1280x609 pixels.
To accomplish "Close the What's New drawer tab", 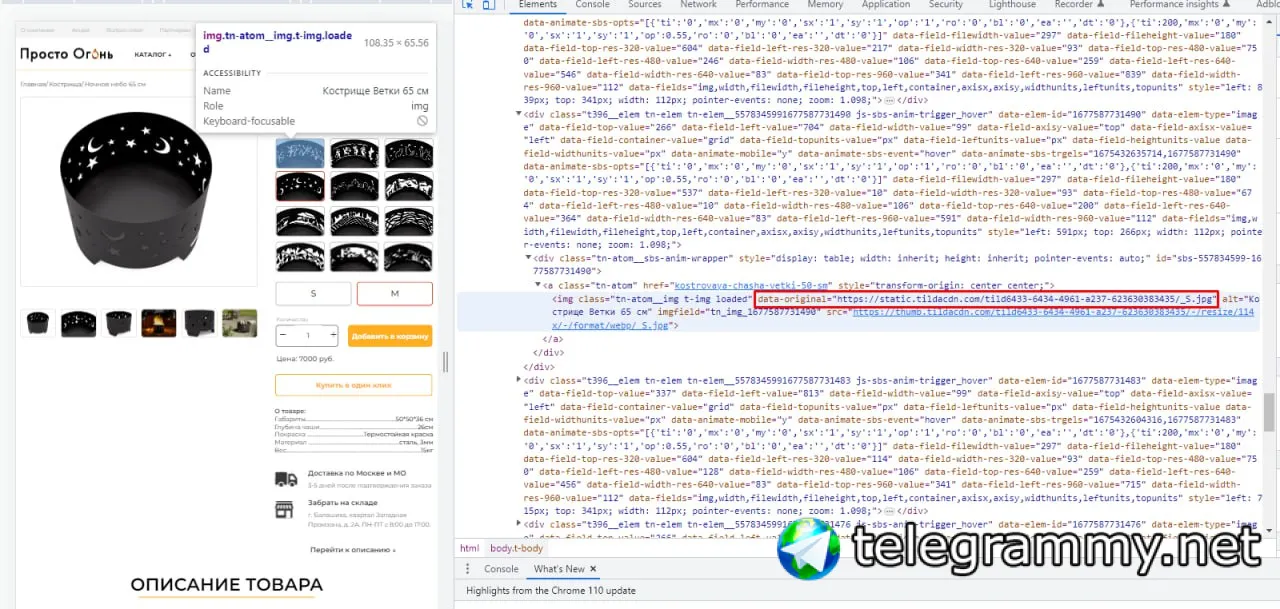I will coord(592,569).
